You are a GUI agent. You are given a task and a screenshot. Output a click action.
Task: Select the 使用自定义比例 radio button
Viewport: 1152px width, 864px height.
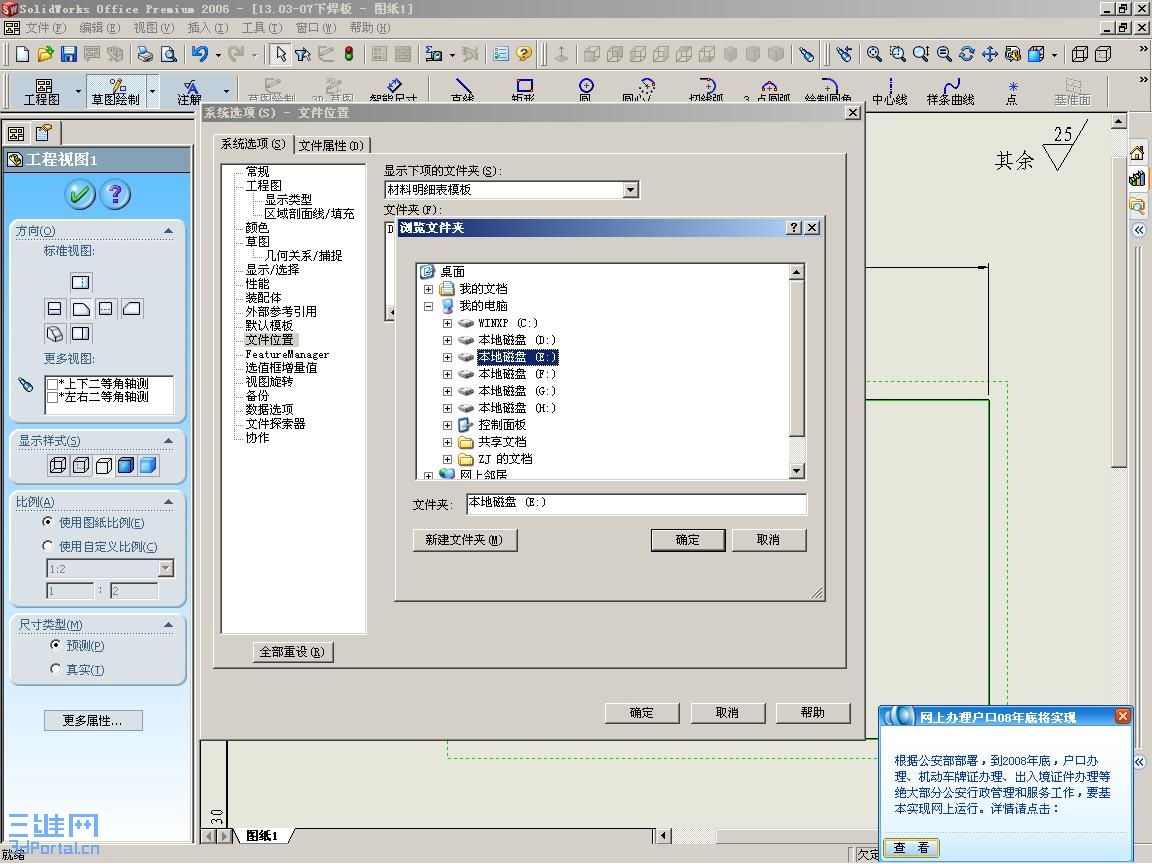click(48, 546)
